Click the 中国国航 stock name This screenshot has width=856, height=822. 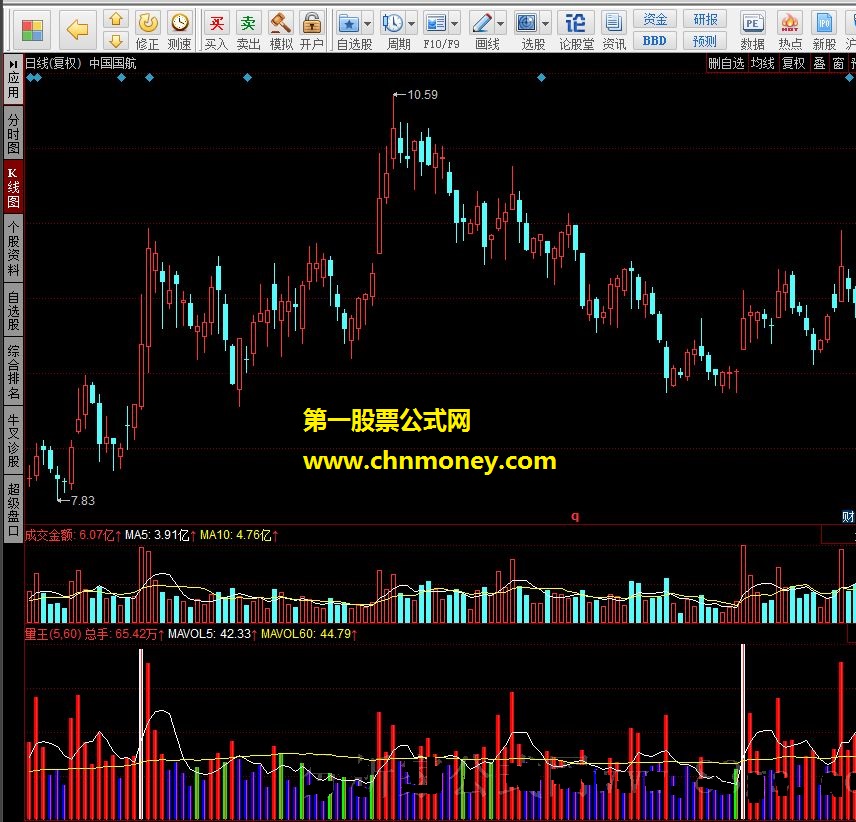[112, 63]
